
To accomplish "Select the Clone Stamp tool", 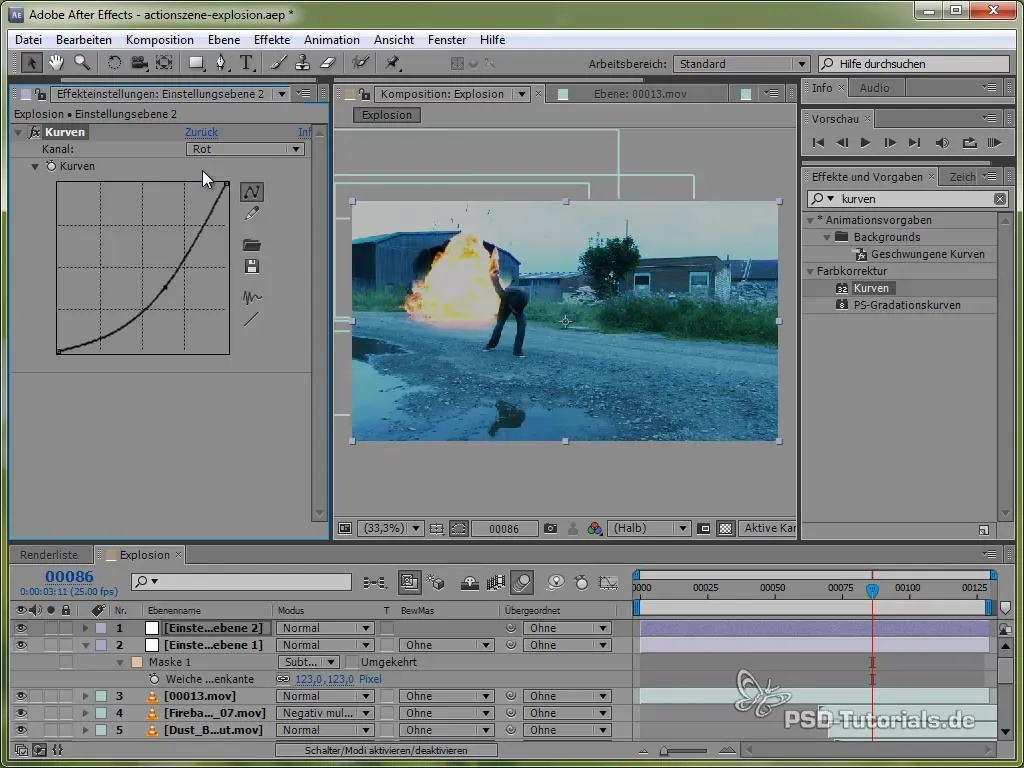I will pyautogui.click(x=302, y=63).
